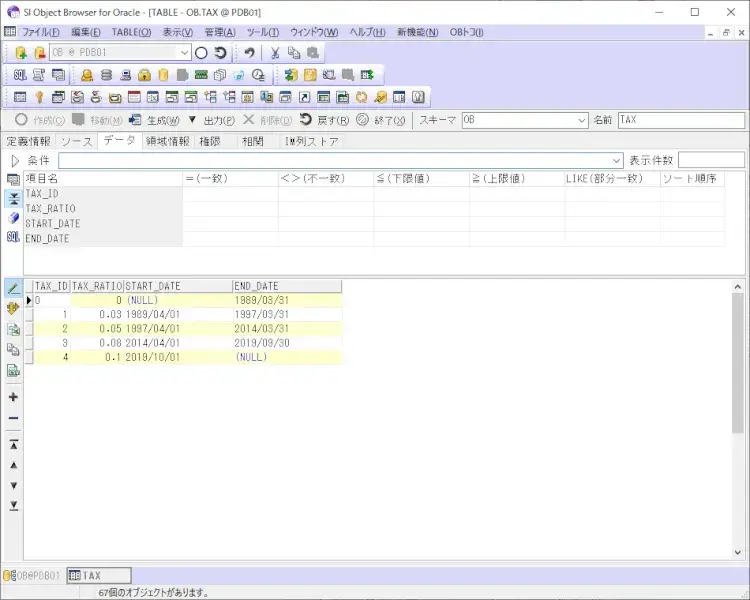Click the 生成(W) generate button
Screen dimensions: 750x600
click(155, 120)
